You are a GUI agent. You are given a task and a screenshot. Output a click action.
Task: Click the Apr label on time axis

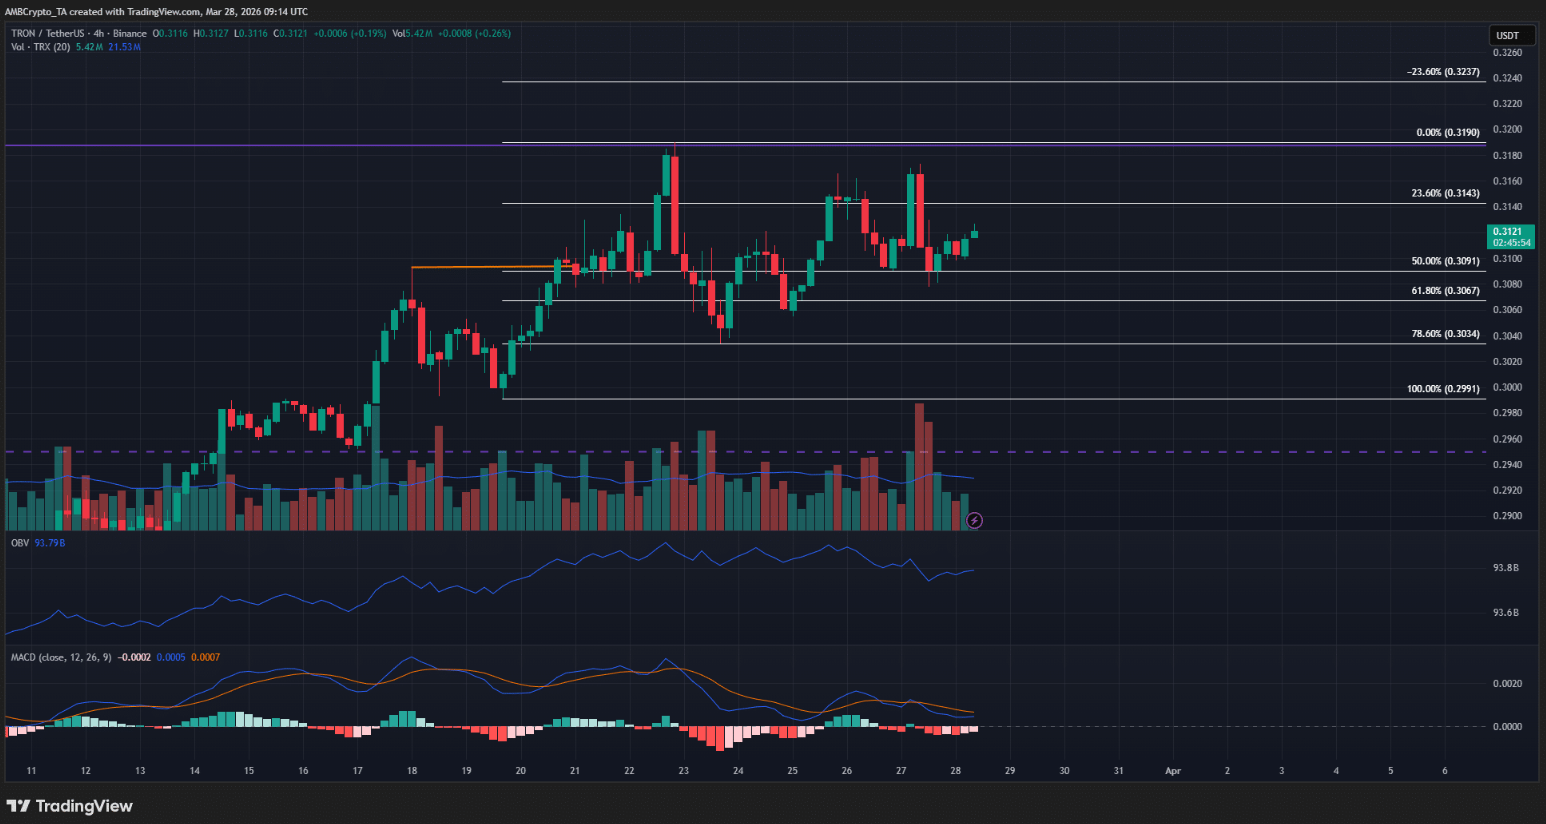[1173, 771]
